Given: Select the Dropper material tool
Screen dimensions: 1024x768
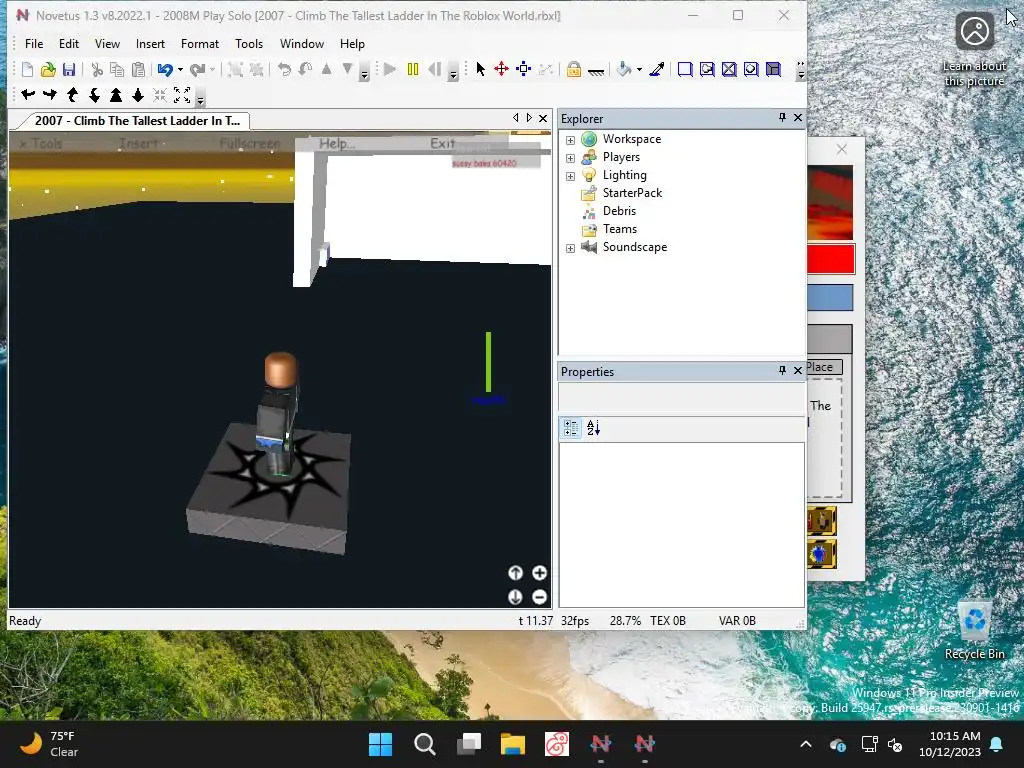Looking at the screenshot, I should coord(656,69).
